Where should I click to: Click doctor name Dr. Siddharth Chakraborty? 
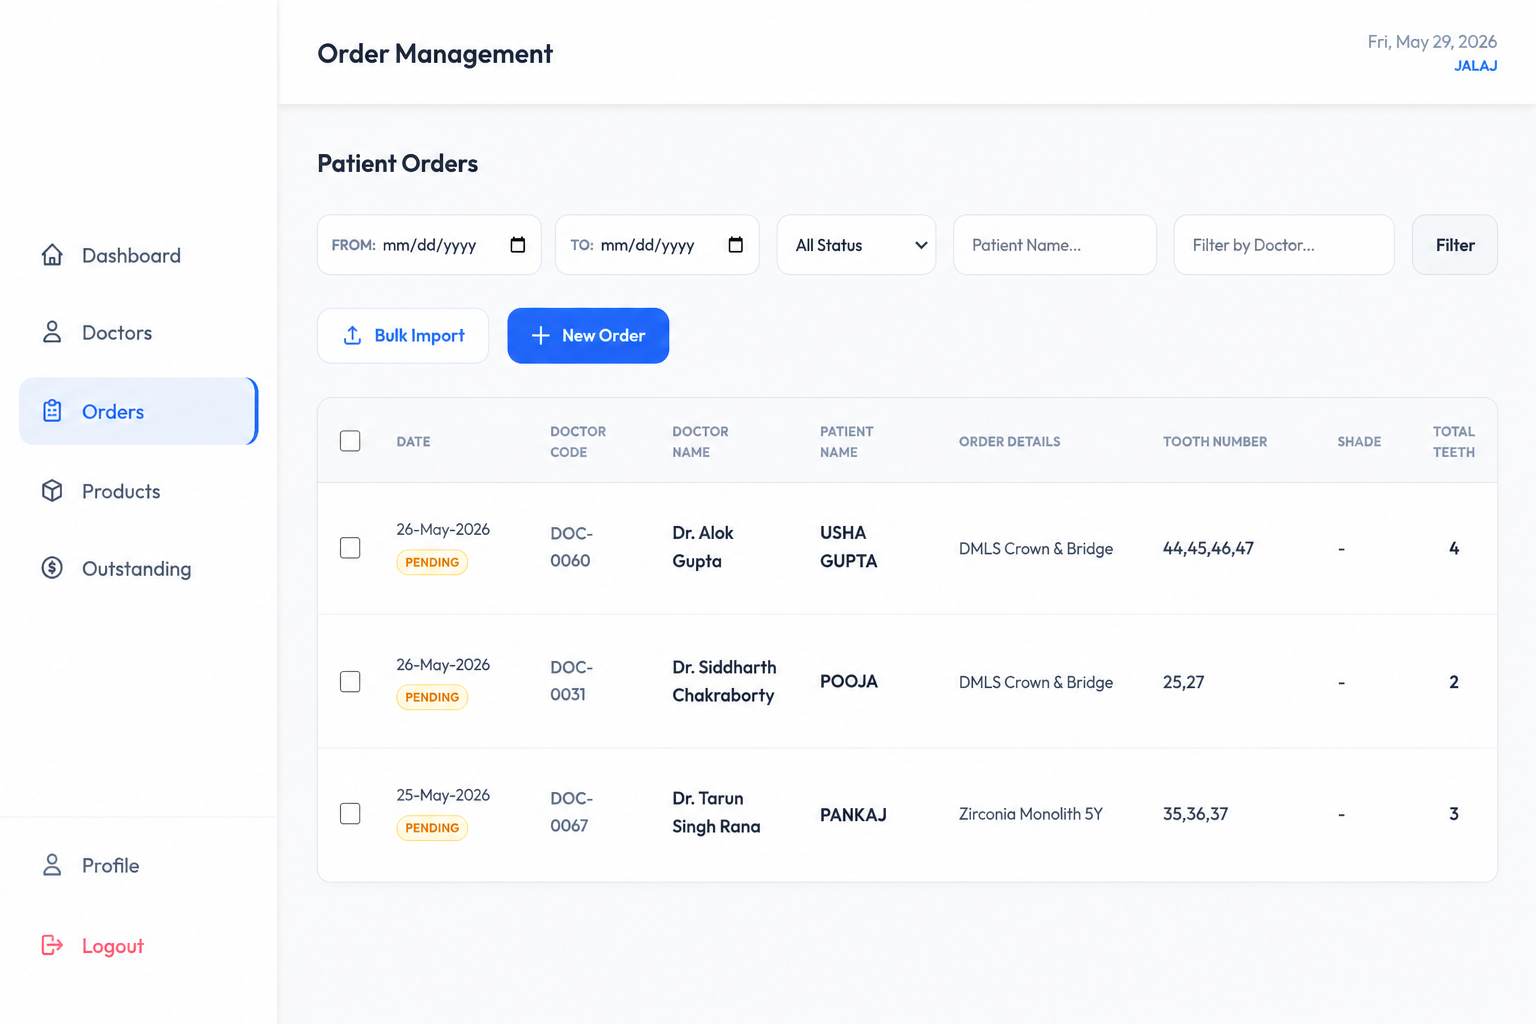click(x=724, y=681)
